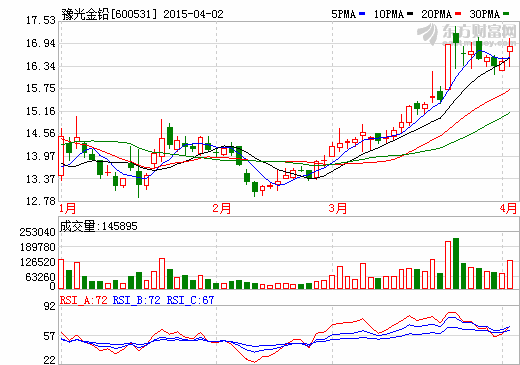Click the blue 5PMA legend color swatch
This screenshot has width=520, height=365.
click(x=362, y=14)
